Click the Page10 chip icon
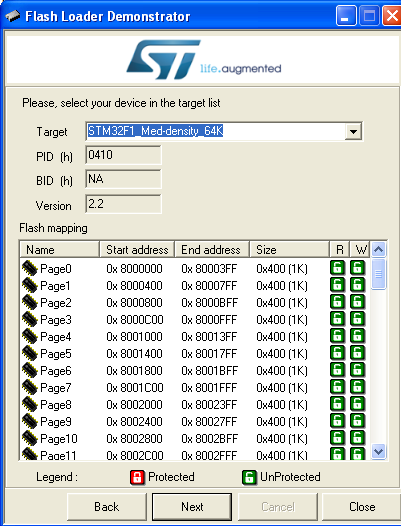This screenshot has height=526, width=401. [30, 438]
